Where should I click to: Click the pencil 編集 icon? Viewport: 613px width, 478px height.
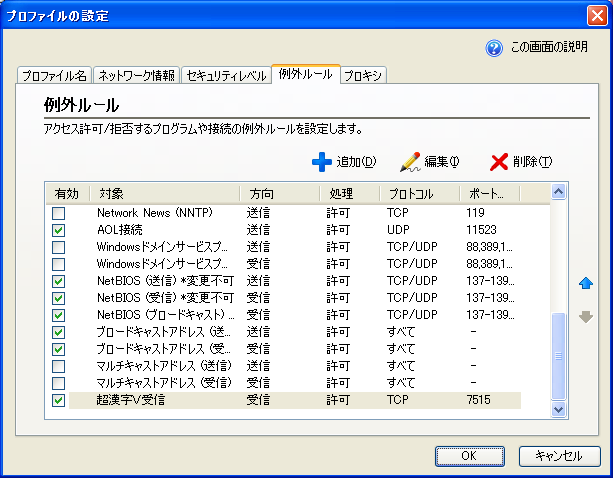[x=410, y=162]
